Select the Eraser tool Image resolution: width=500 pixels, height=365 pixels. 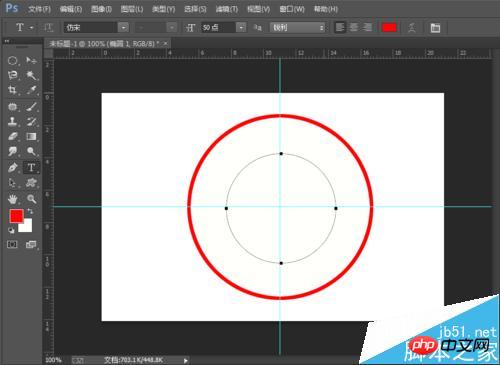12,136
